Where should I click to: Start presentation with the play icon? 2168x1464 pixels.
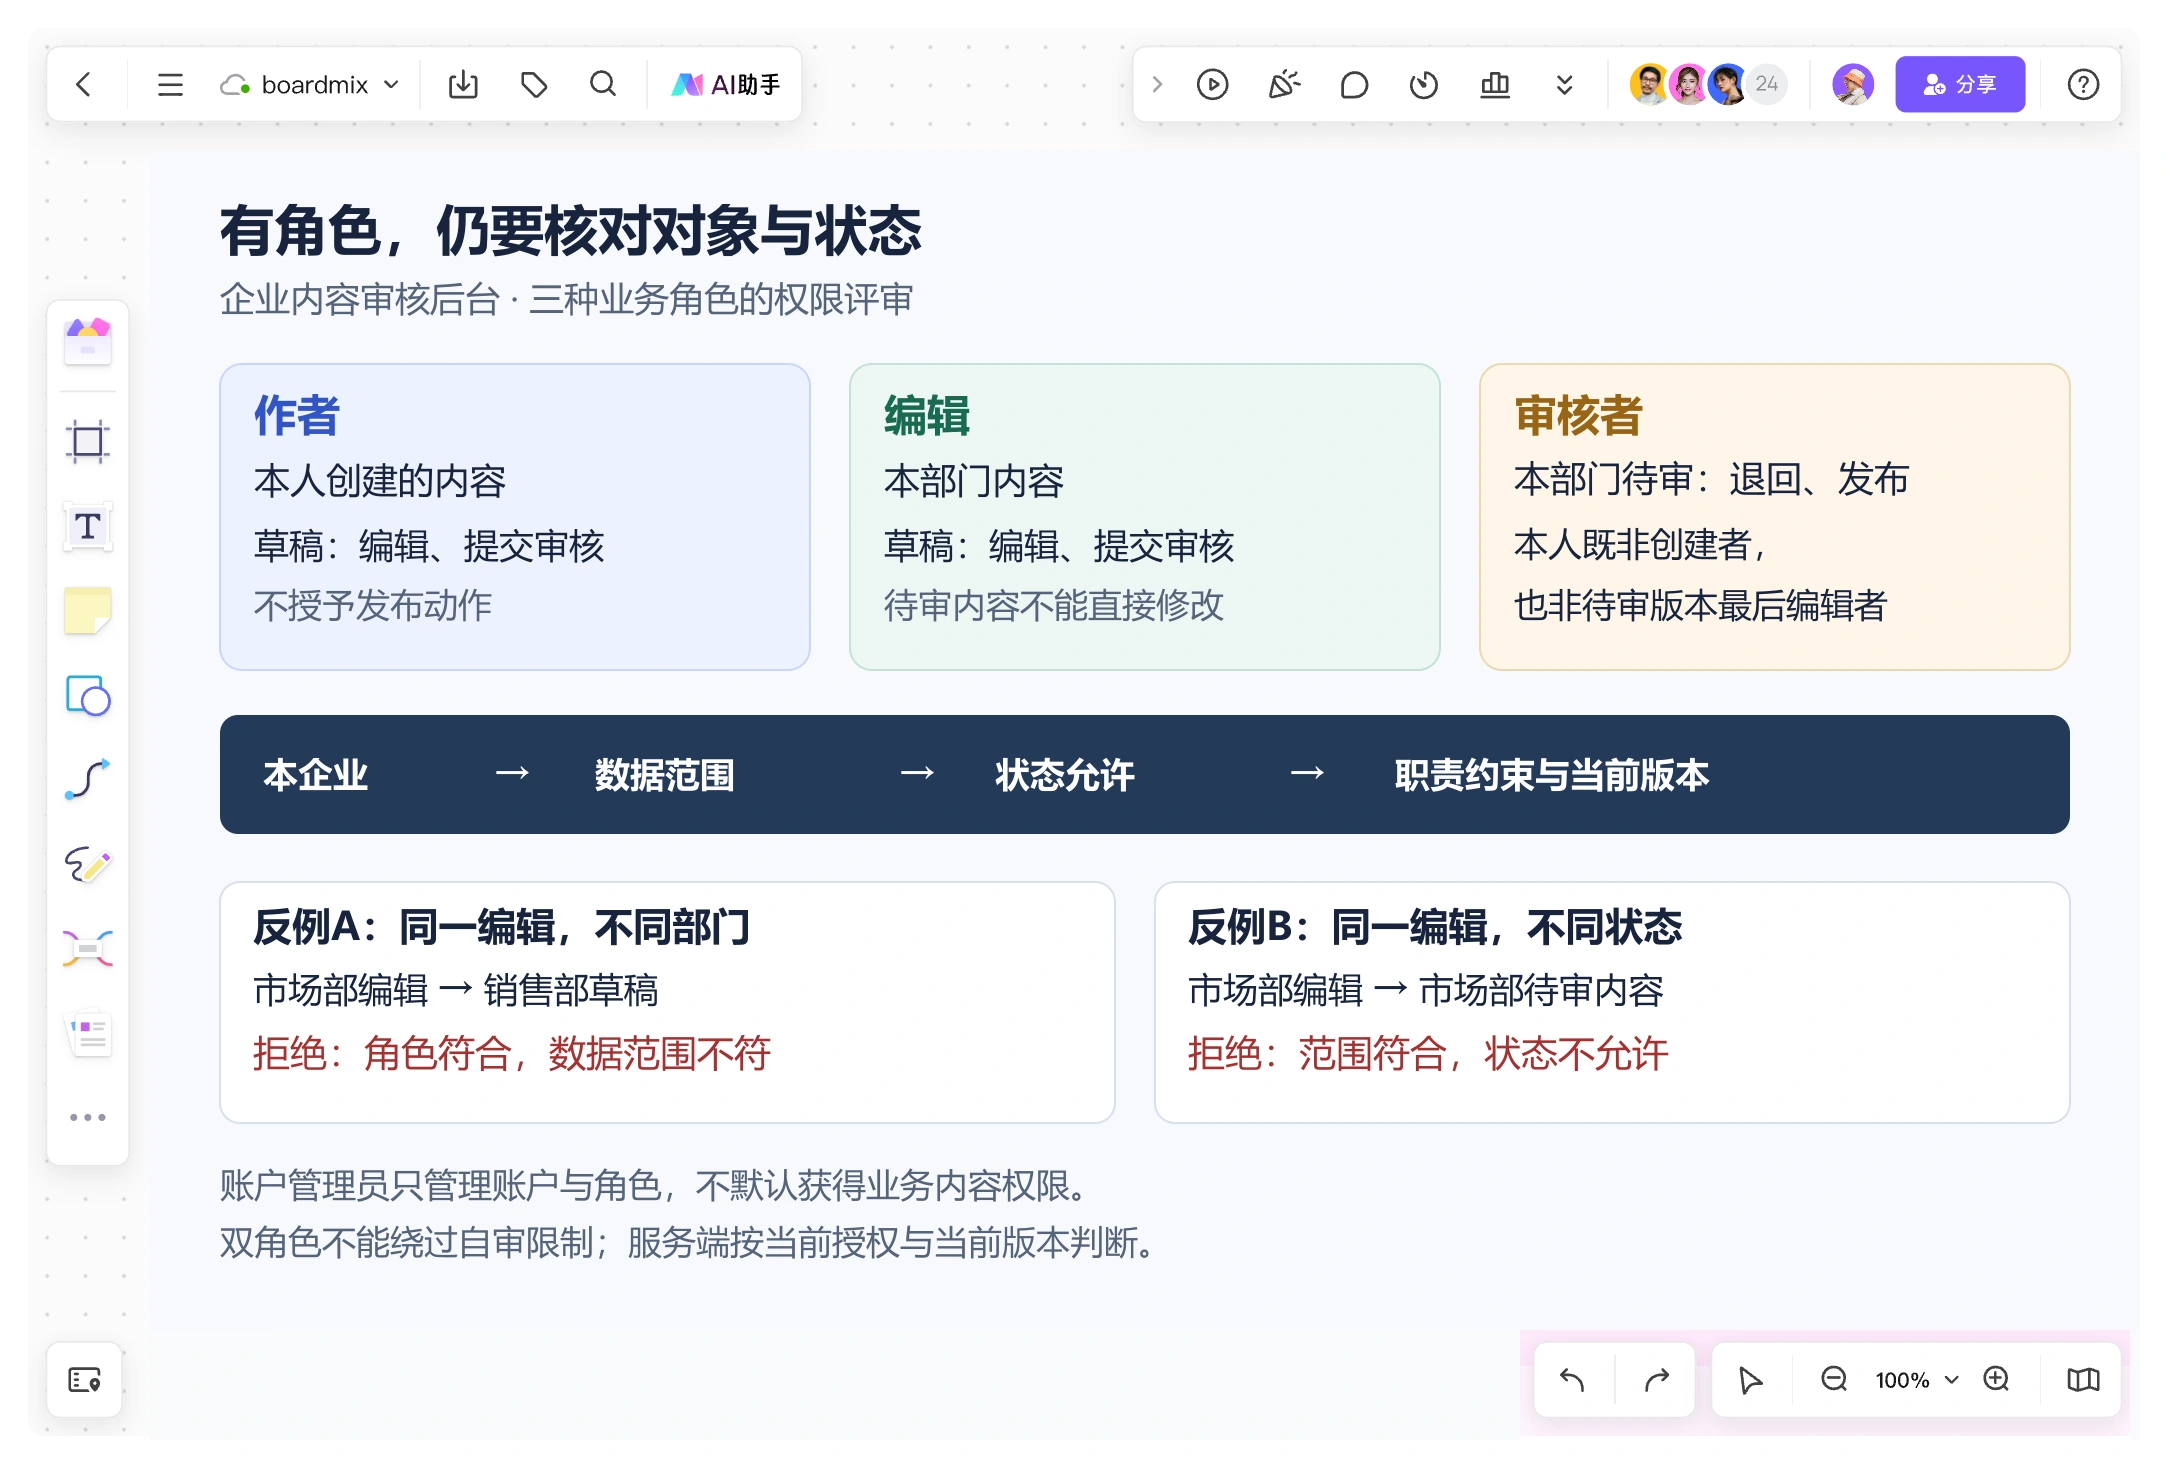click(1212, 85)
